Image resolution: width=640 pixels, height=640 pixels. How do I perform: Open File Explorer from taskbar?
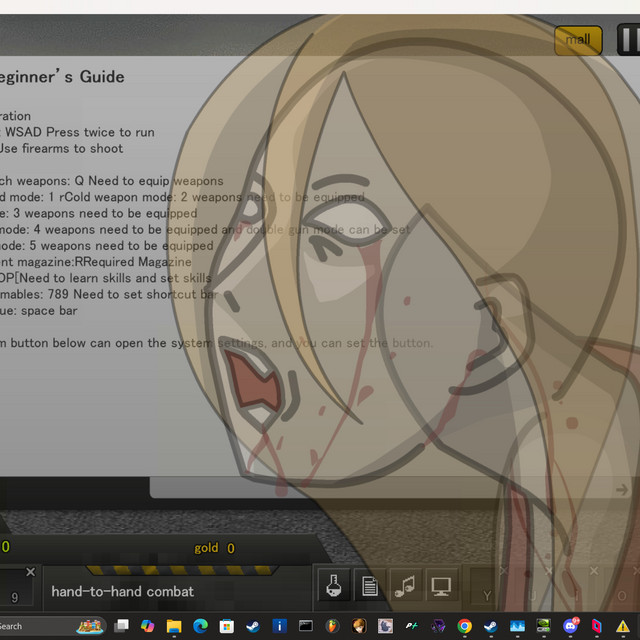coord(174,626)
